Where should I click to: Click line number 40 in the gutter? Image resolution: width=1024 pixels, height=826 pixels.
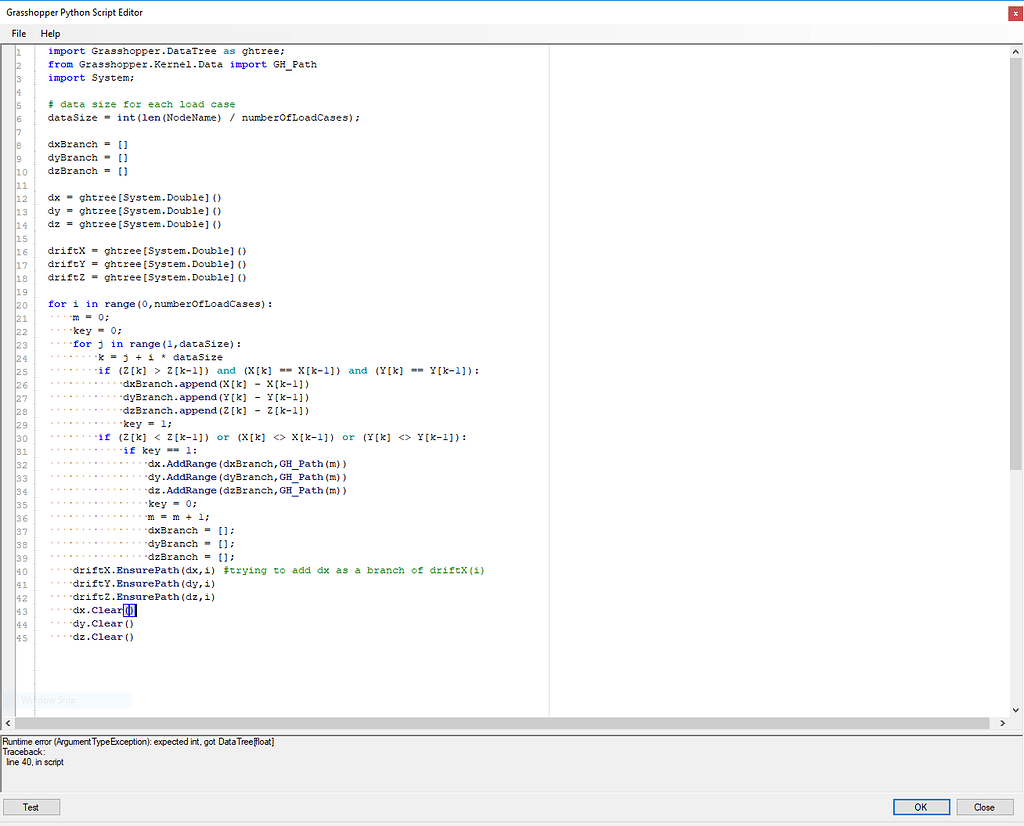pyautogui.click(x=24, y=570)
